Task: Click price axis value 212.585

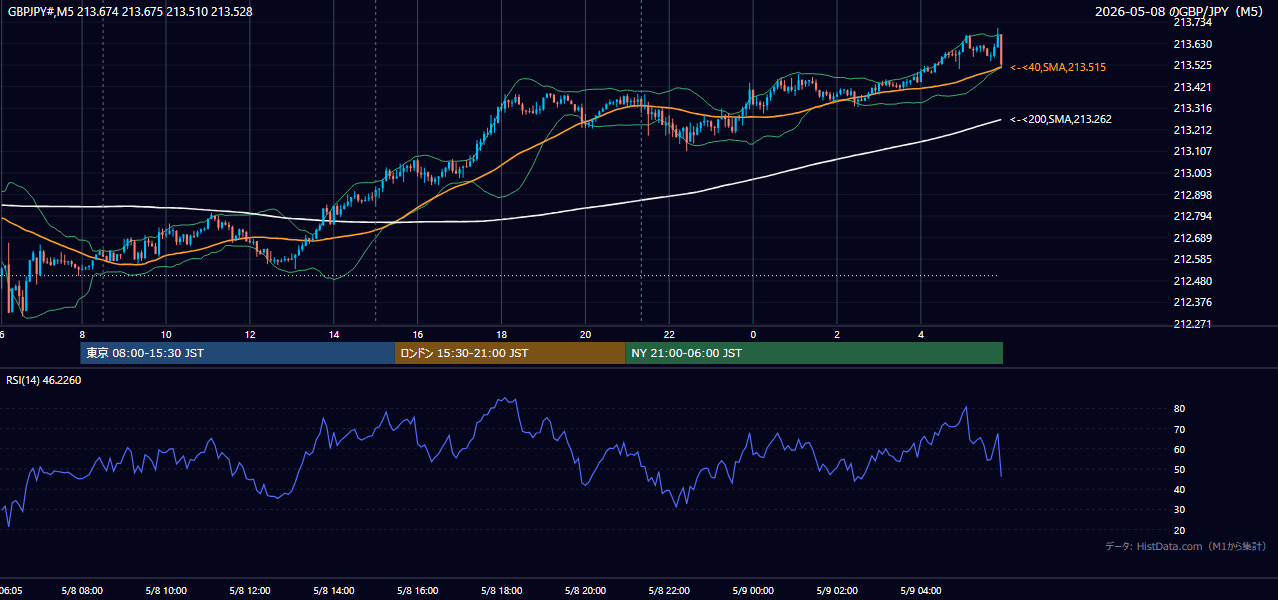Action: point(1192,259)
